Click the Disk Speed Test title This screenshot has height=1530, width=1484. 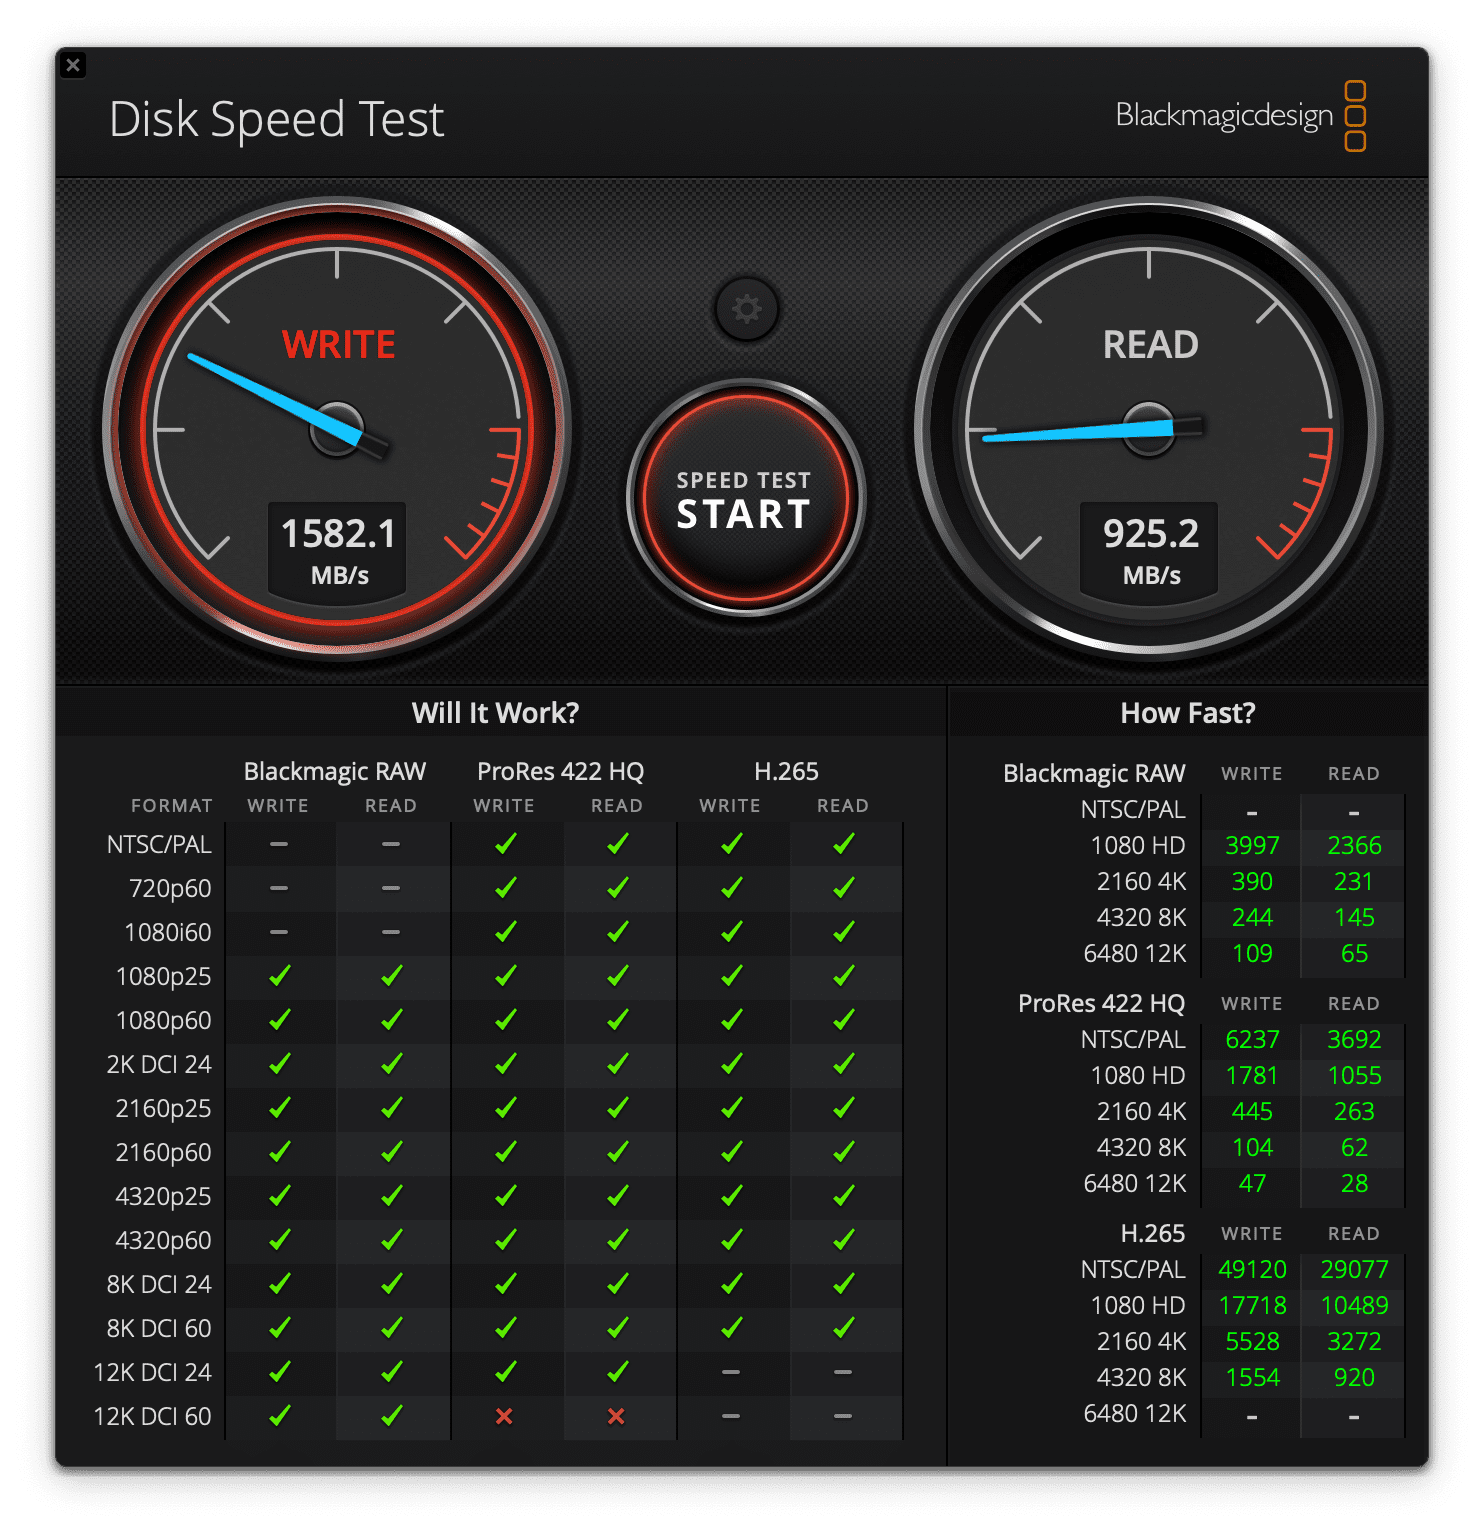pos(276,119)
